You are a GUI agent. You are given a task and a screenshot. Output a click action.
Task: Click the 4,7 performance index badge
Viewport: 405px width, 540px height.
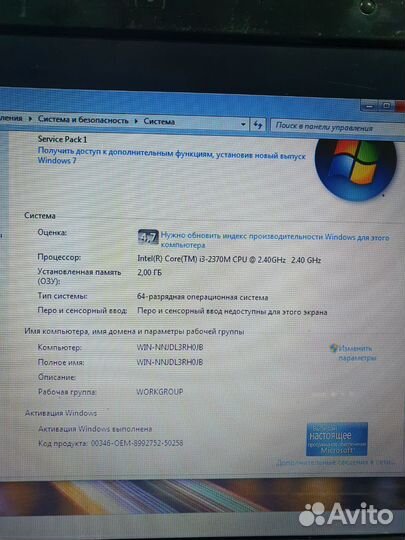click(x=148, y=237)
